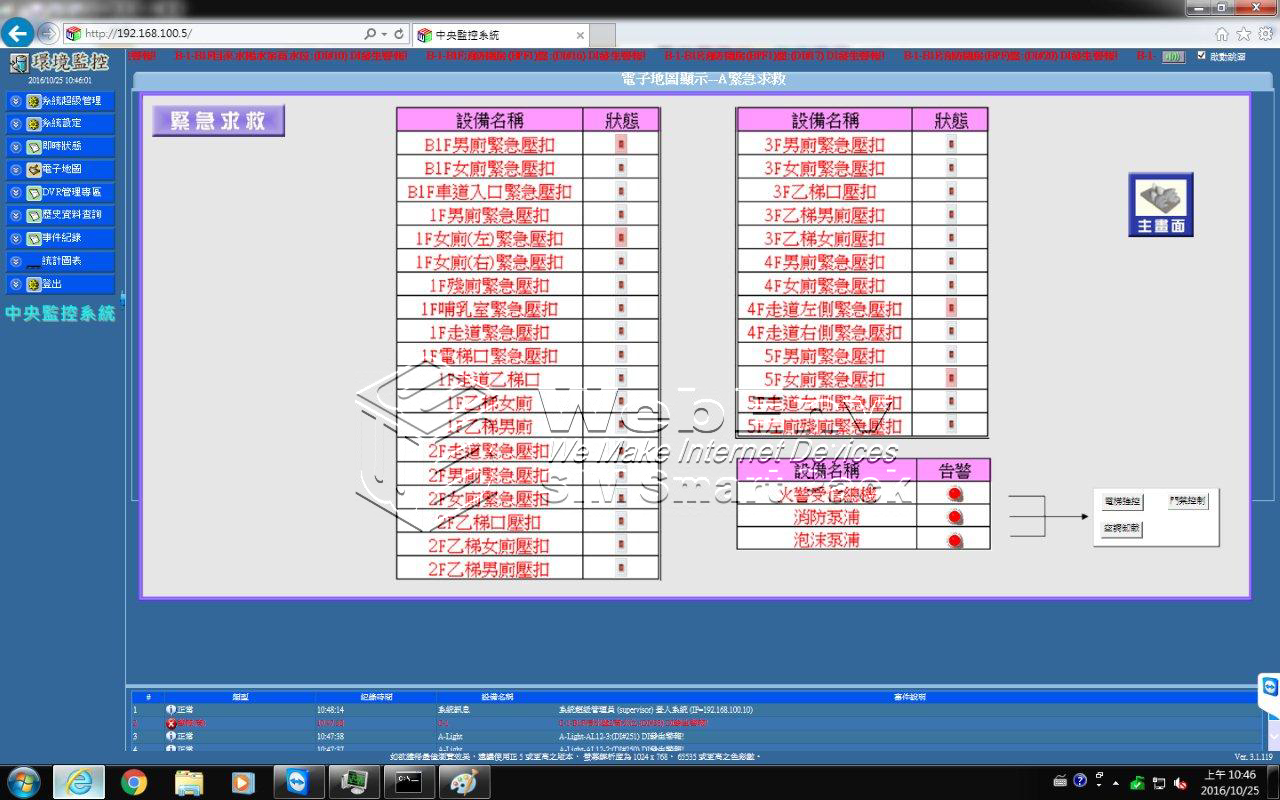Viewport: 1280px width, 800px height.
Task: Click the 主畫面 home icon button
Action: pyautogui.click(x=1161, y=204)
